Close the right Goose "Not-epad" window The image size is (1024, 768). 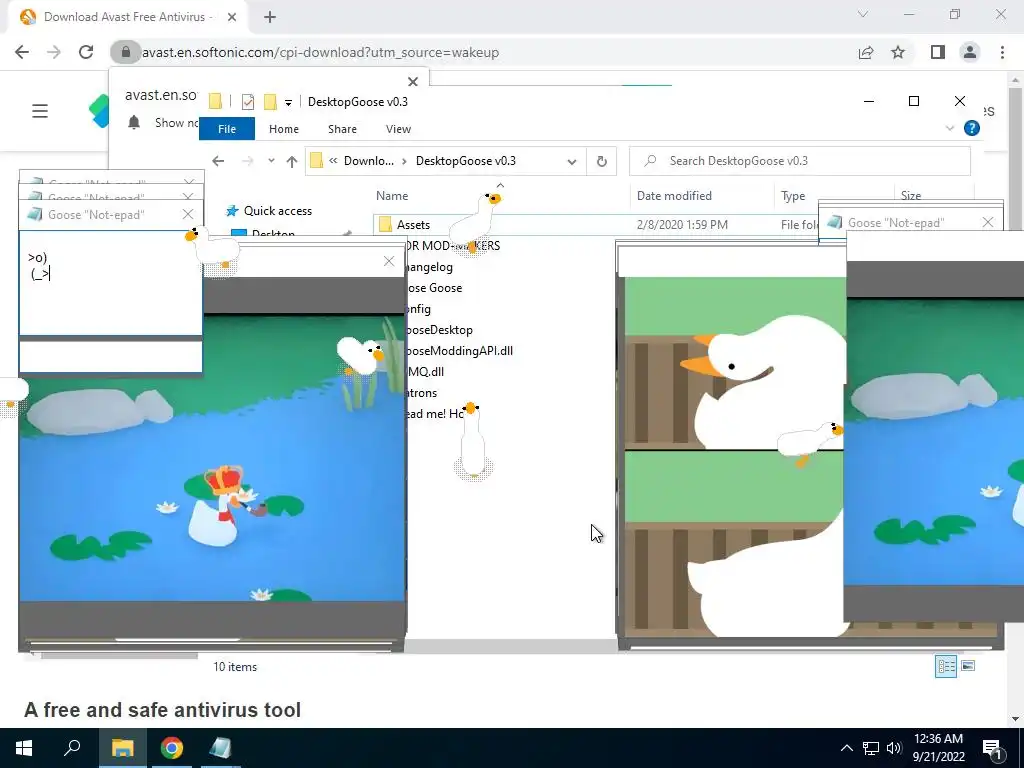987,223
